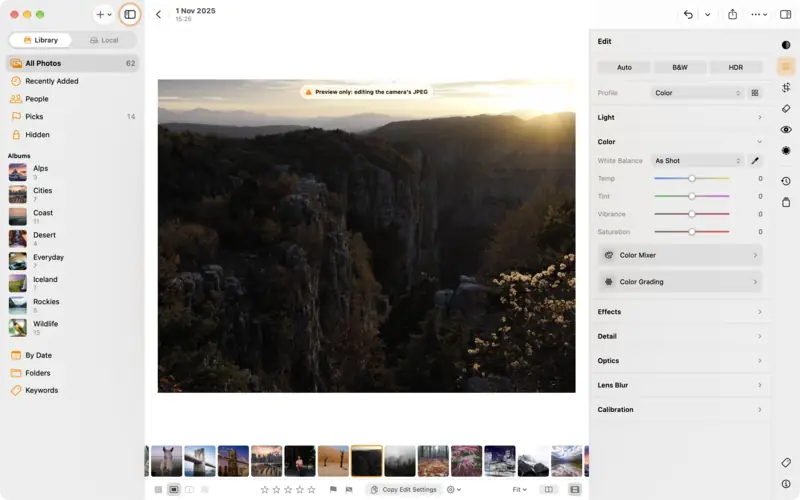
Task: Click the single photo detail view icon
Action: (173, 490)
